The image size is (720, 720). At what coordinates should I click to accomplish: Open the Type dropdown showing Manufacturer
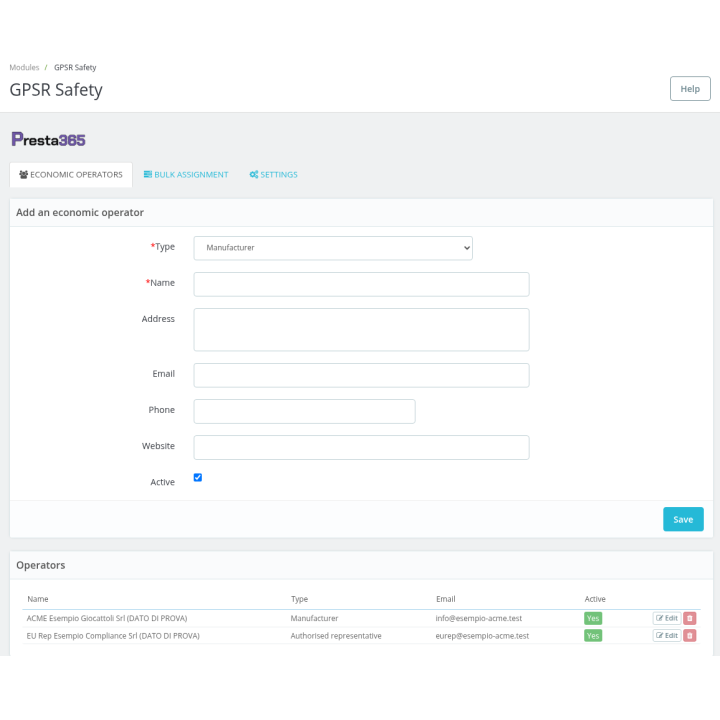[x=333, y=248]
